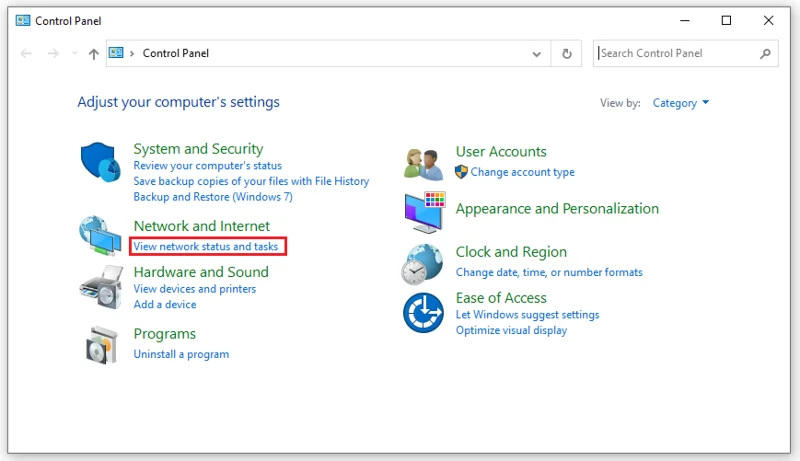800x461 pixels.
Task: Select the Add a device link
Action: pos(165,304)
